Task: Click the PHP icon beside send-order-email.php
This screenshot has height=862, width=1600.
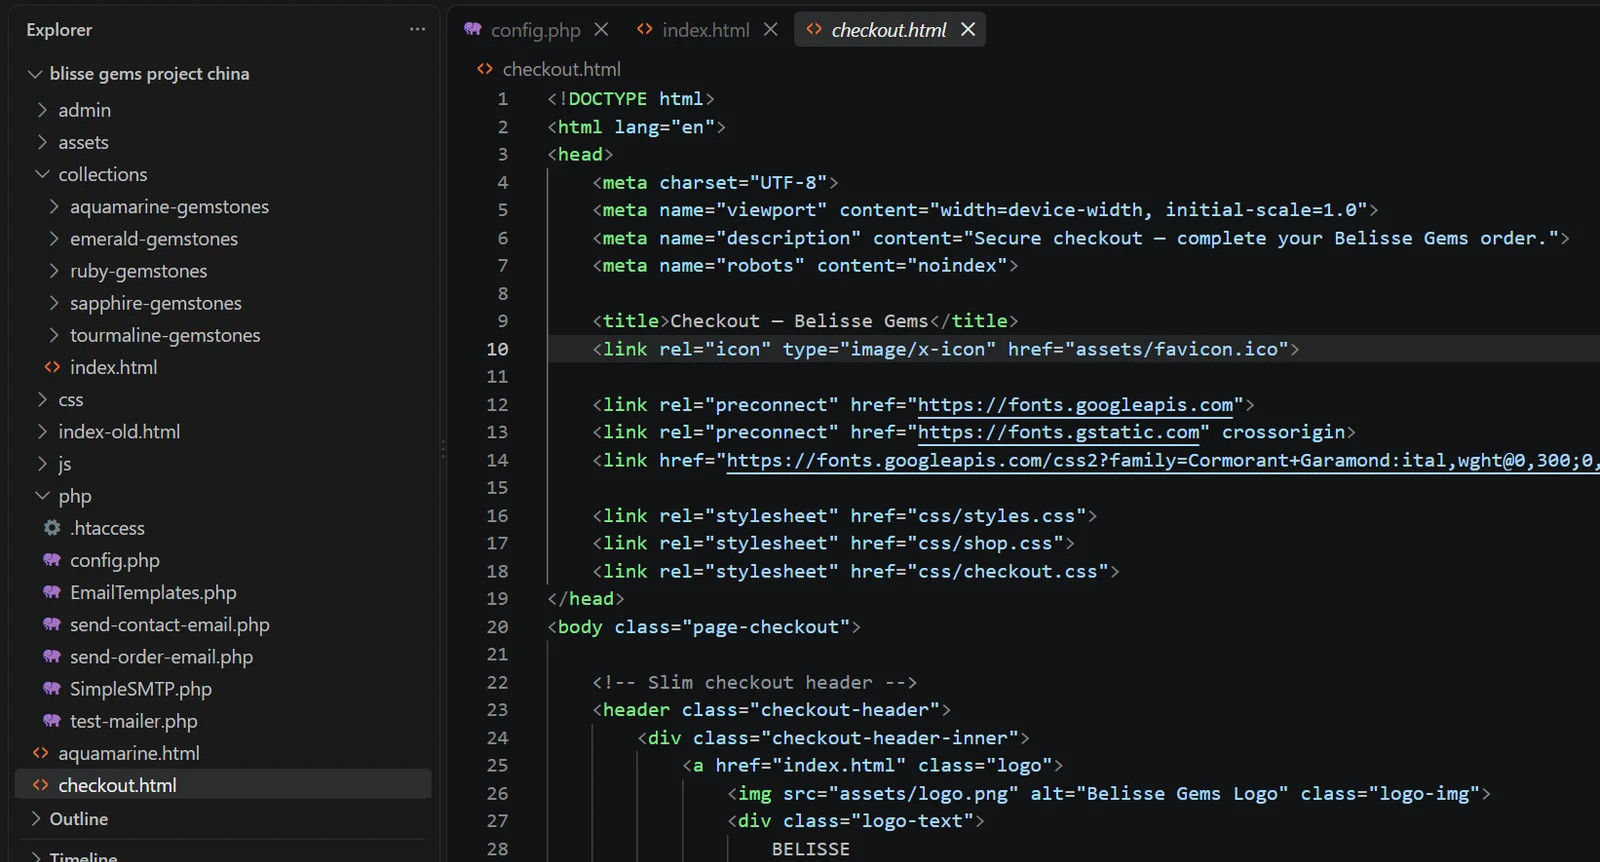Action: click(x=52, y=657)
